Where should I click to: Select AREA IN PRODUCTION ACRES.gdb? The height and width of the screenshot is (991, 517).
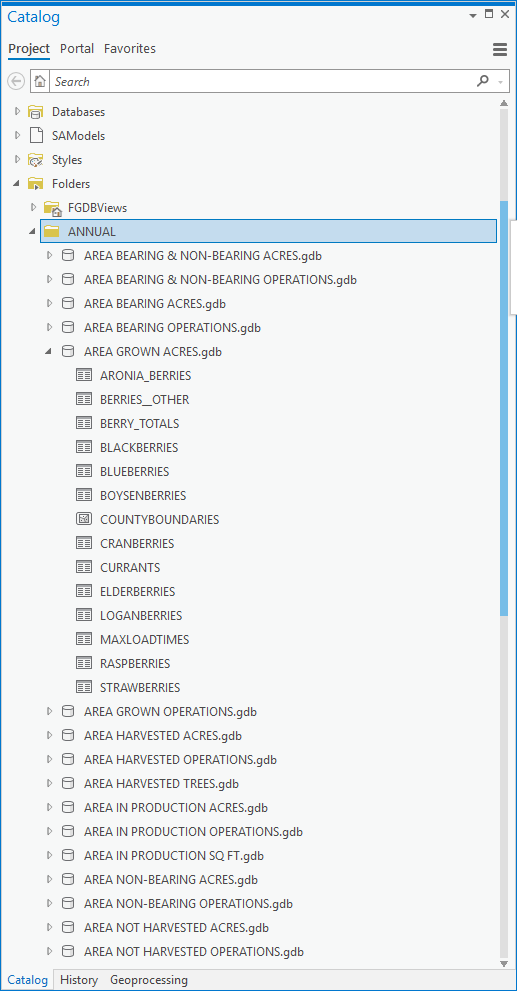coord(176,808)
